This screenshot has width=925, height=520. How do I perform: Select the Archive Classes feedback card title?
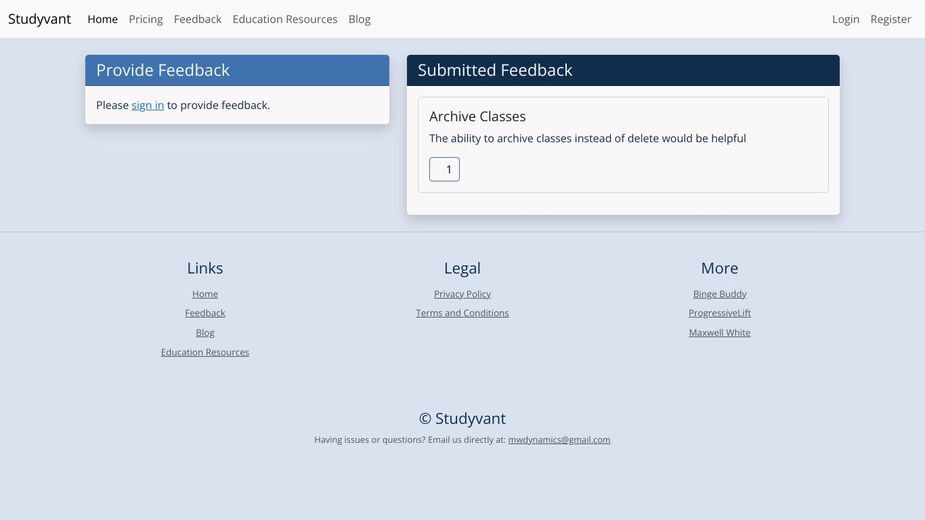click(x=477, y=116)
